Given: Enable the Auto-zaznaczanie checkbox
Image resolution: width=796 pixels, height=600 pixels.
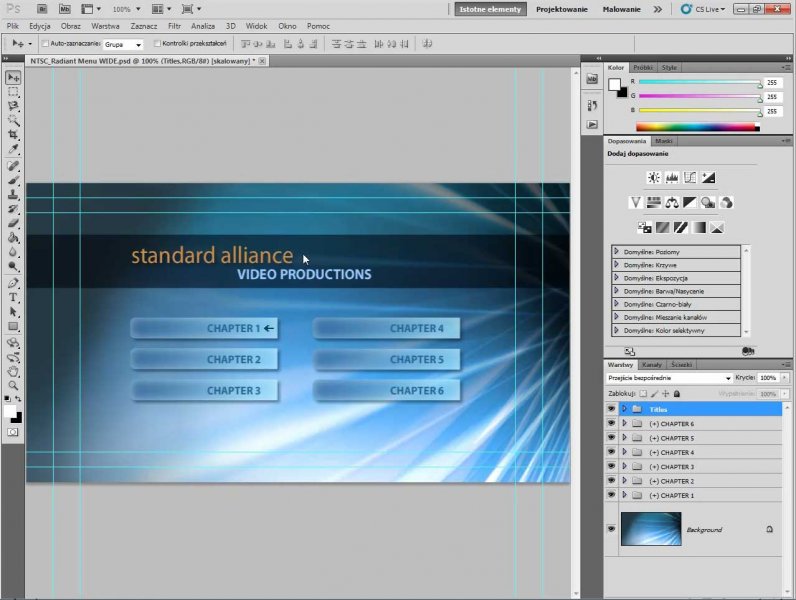Looking at the screenshot, I should coord(46,44).
